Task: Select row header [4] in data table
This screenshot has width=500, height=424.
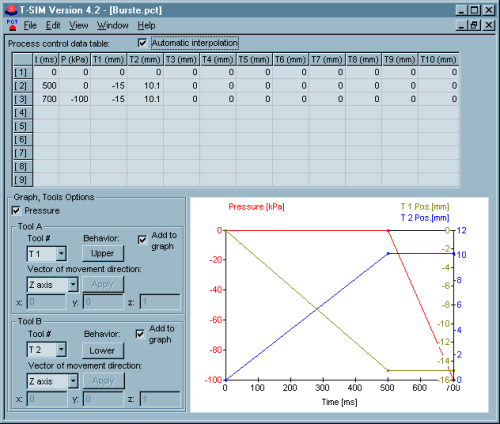Action: click(x=22, y=113)
